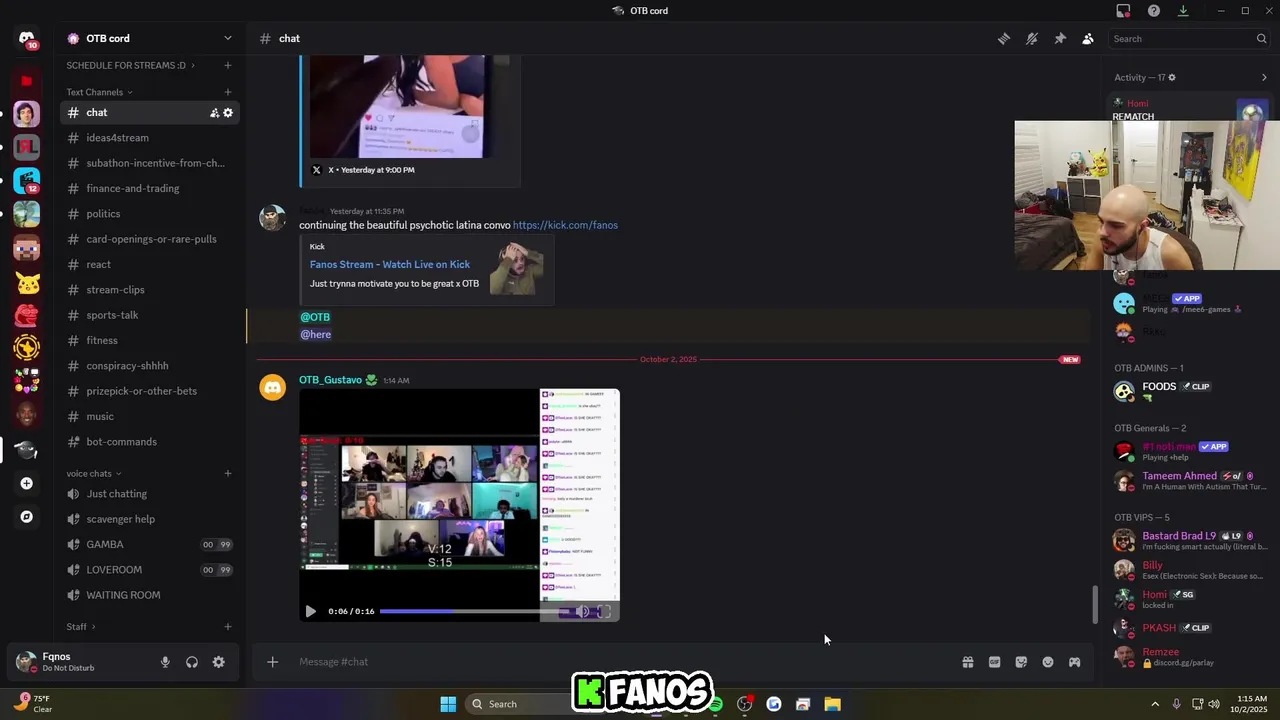The image size is (1280, 720).
Task: Collapse voice chats category
Action: pyautogui.click(x=94, y=474)
